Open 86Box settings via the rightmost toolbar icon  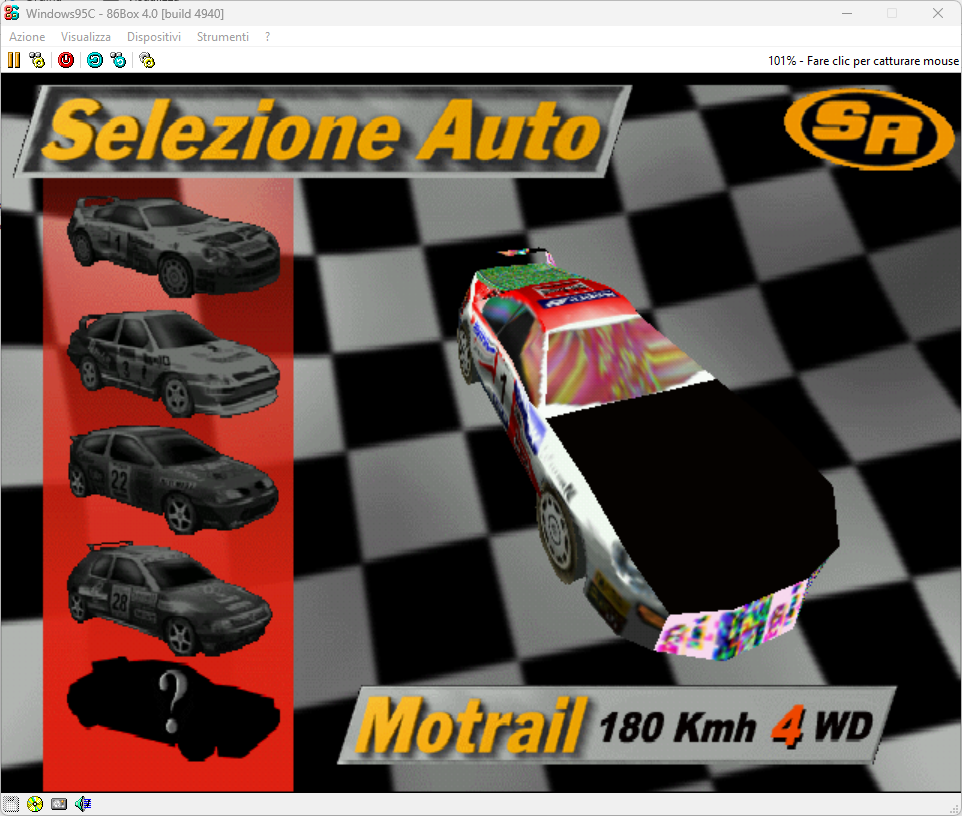[x=146, y=60]
